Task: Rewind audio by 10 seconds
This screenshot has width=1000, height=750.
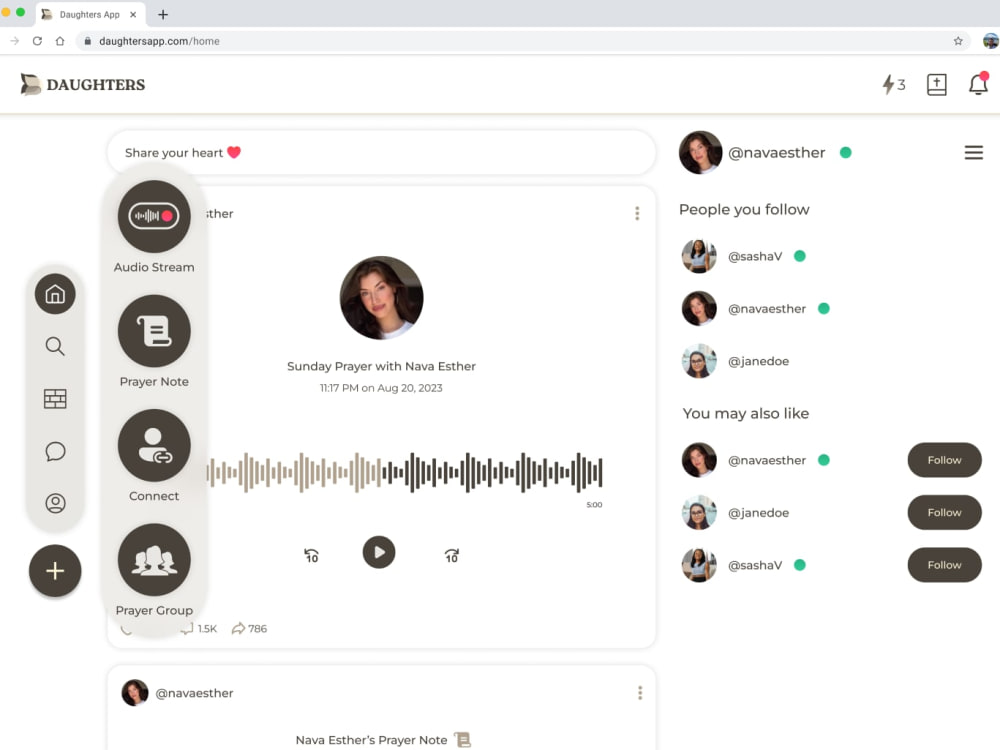Action: (x=311, y=555)
